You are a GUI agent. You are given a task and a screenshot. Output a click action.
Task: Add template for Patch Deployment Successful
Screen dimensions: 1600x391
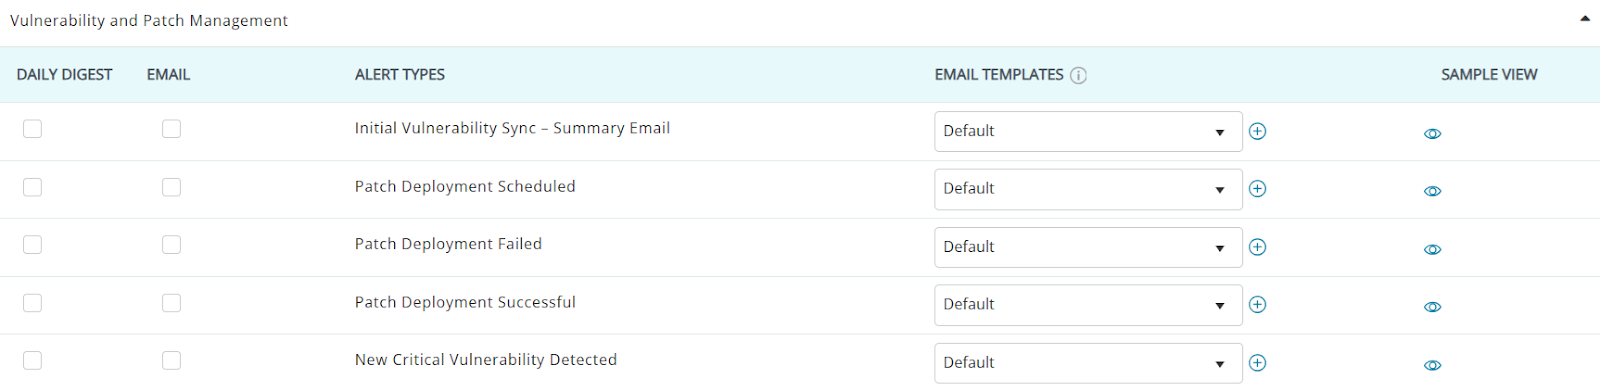1258,305
